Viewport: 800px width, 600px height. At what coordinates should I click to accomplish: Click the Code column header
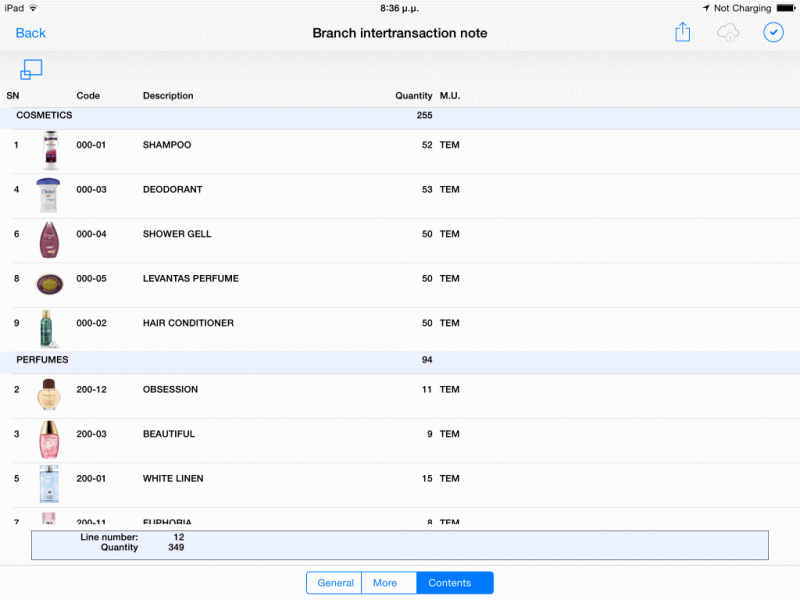[88, 96]
